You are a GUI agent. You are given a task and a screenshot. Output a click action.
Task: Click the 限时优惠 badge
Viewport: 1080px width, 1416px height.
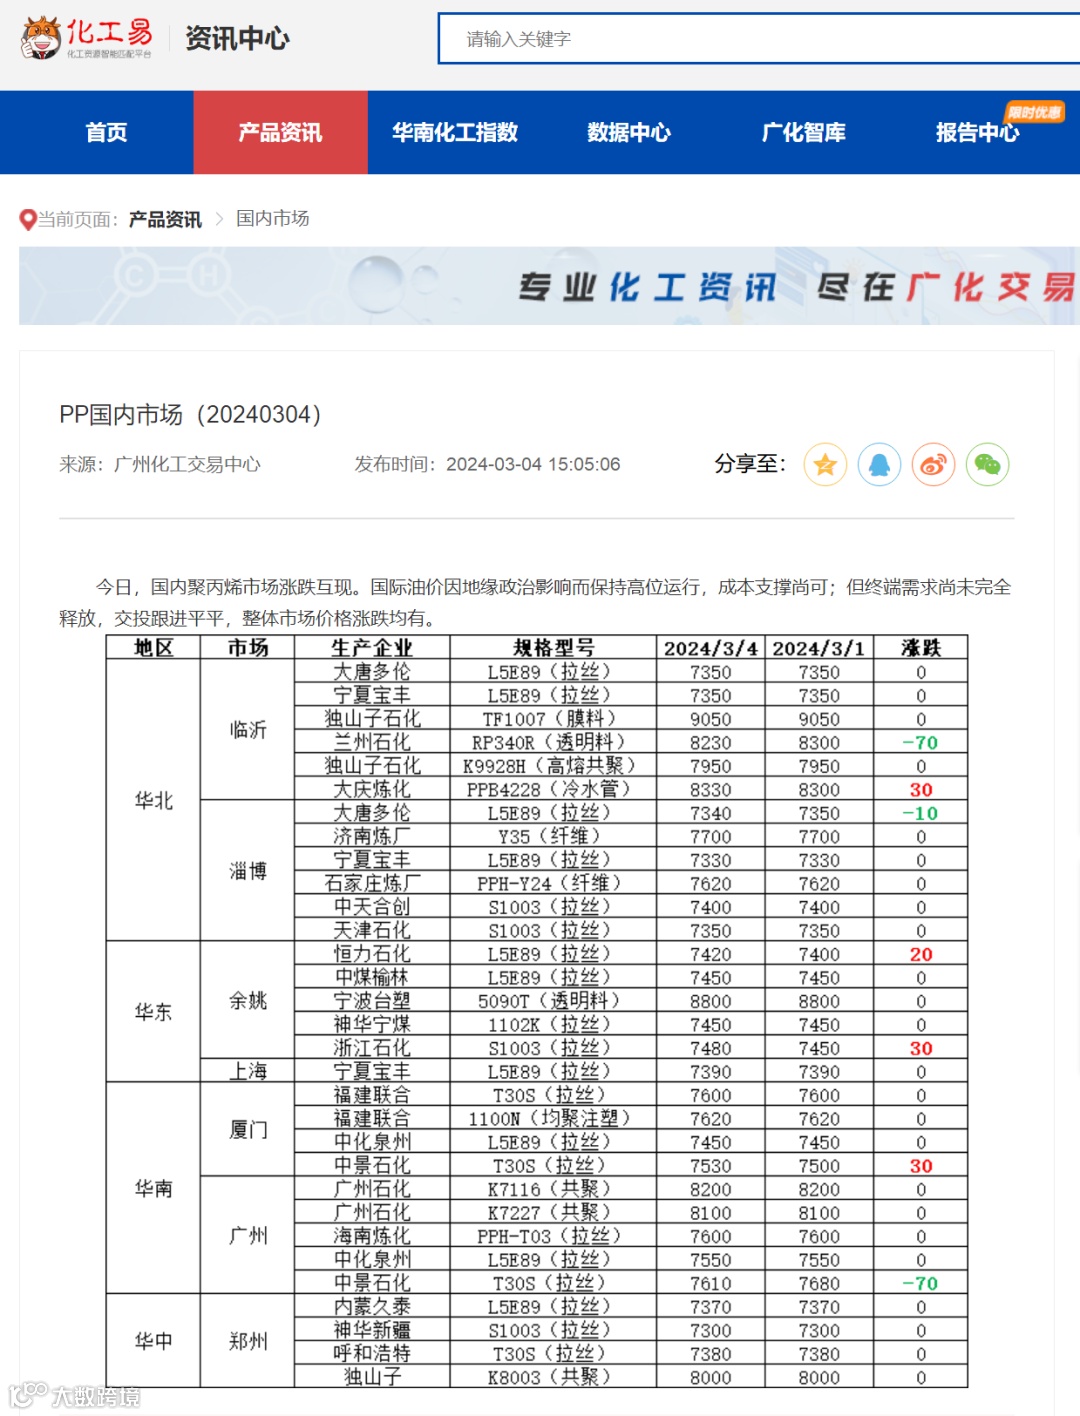pyautogui.click(x=1035, y=112)
